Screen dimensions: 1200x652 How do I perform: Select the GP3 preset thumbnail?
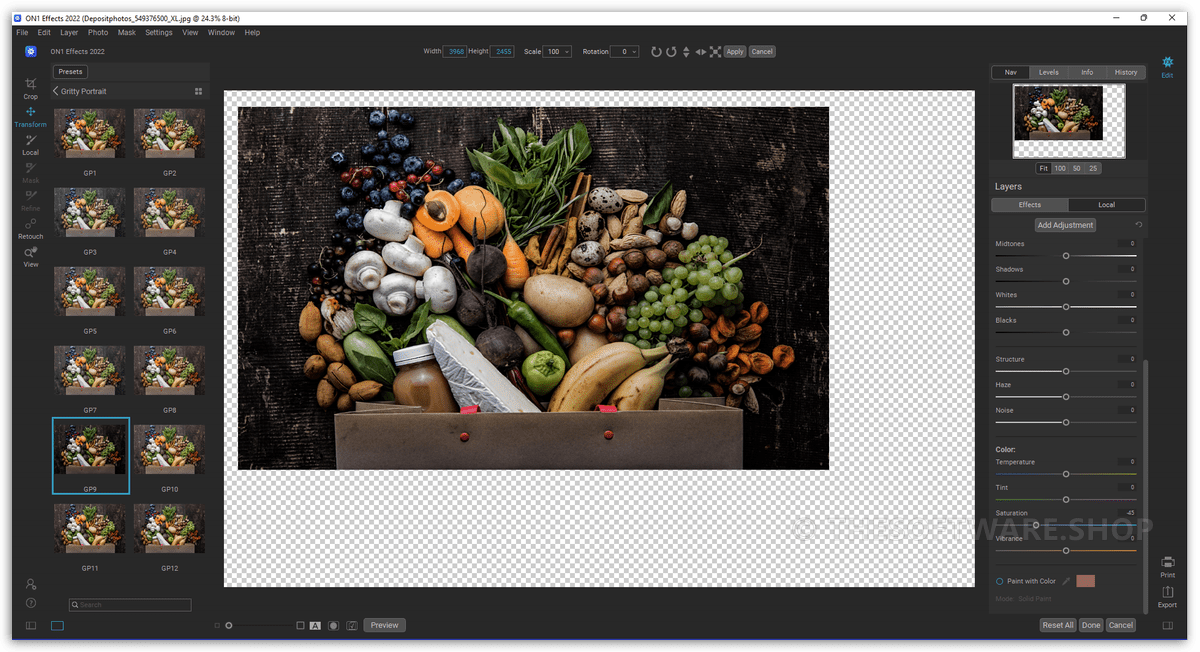pyautogui.click(x=90, y=212)
